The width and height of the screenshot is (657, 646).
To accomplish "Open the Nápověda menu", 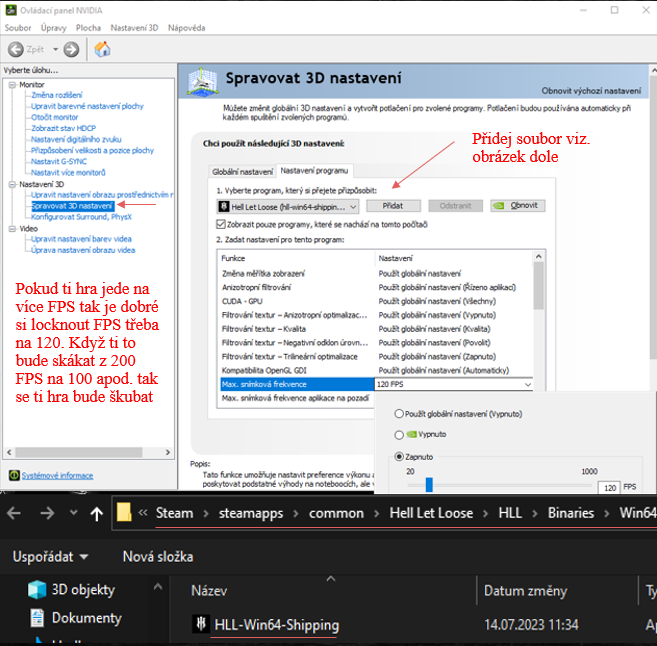I will click(x=186, y=28).
